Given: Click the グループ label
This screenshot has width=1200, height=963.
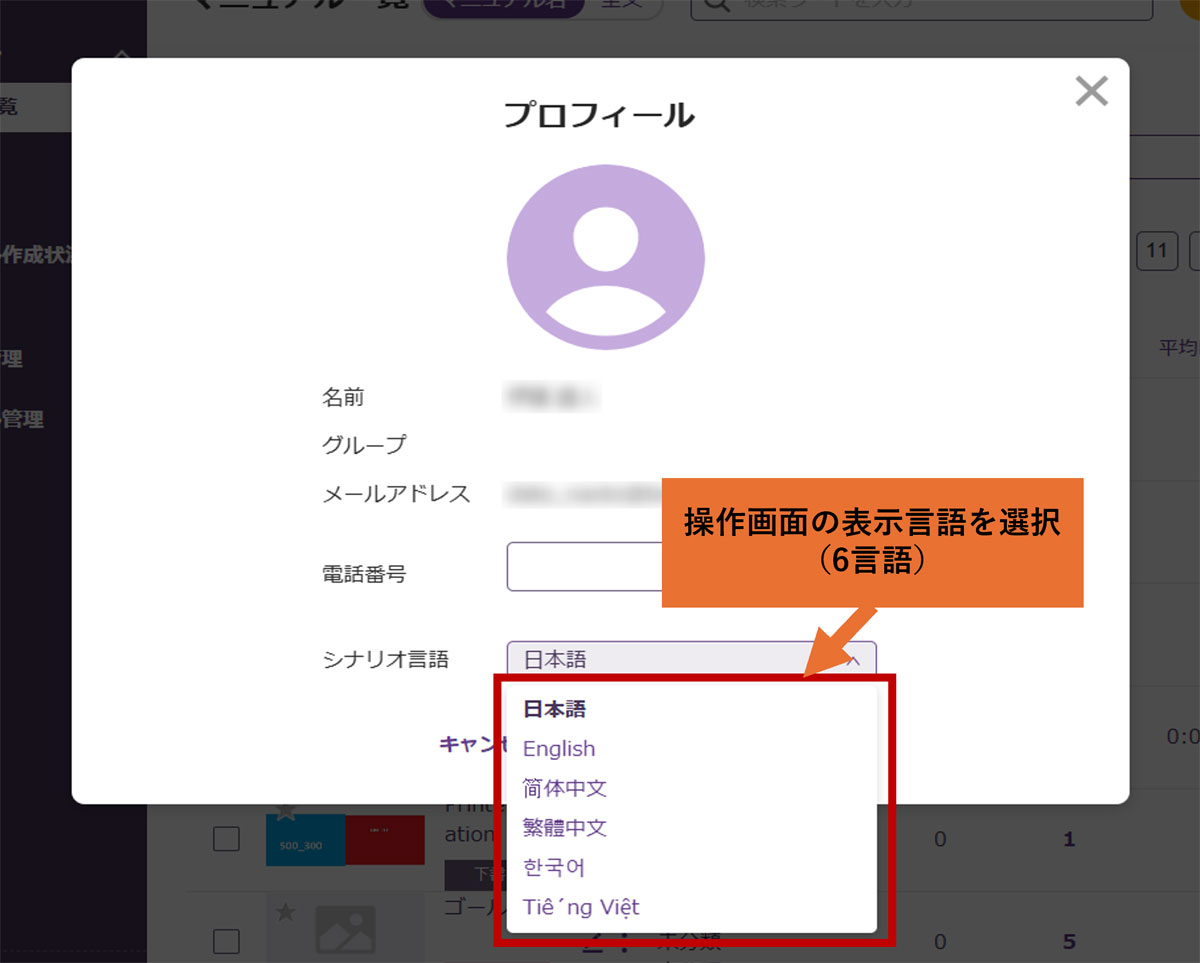Looking at the screenshot, I should (364, 444).
